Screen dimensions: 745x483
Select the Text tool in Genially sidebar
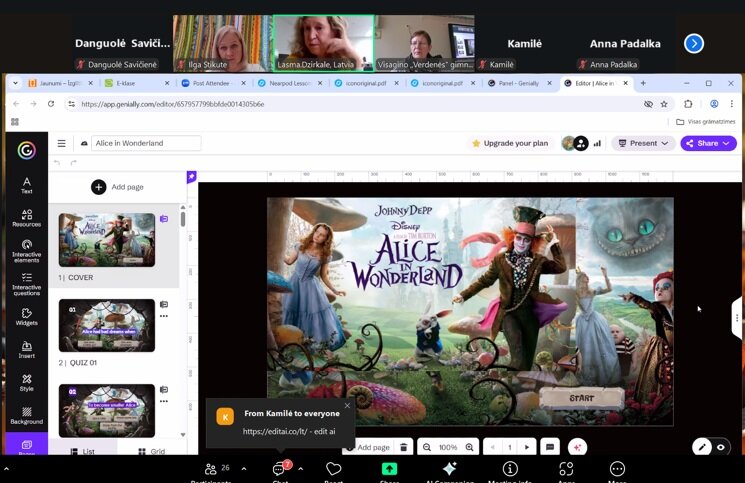click(27, 185)
